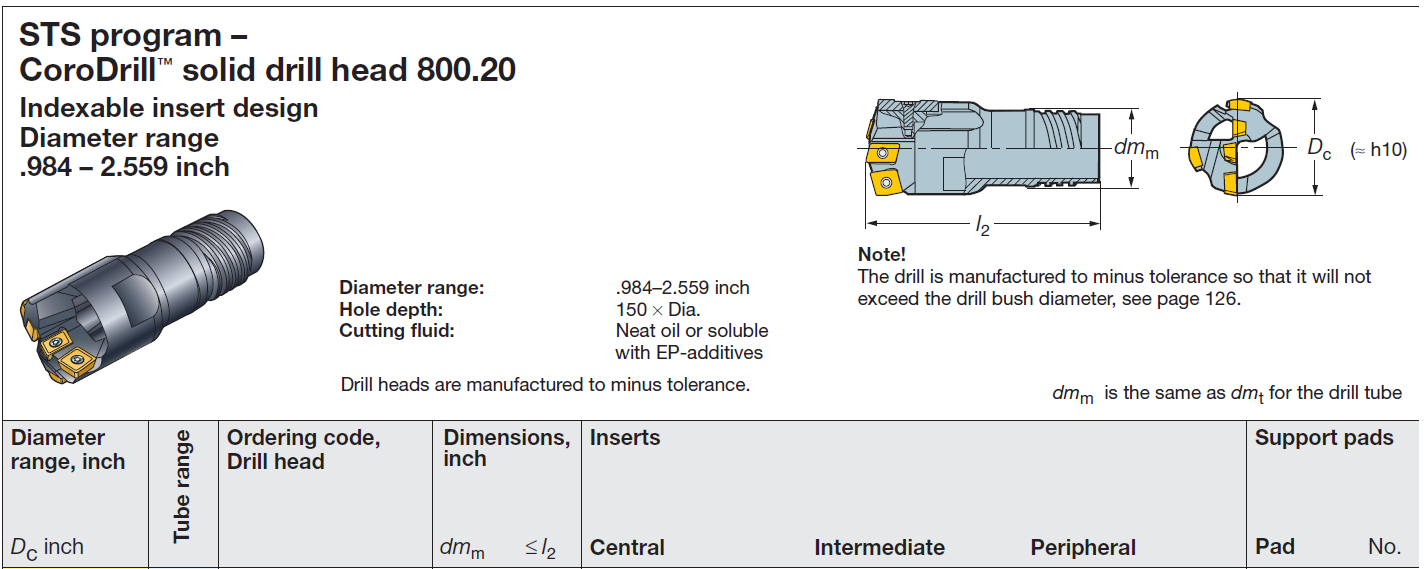Click the 'Cutting fluid:' specification label

pos(397,330)
